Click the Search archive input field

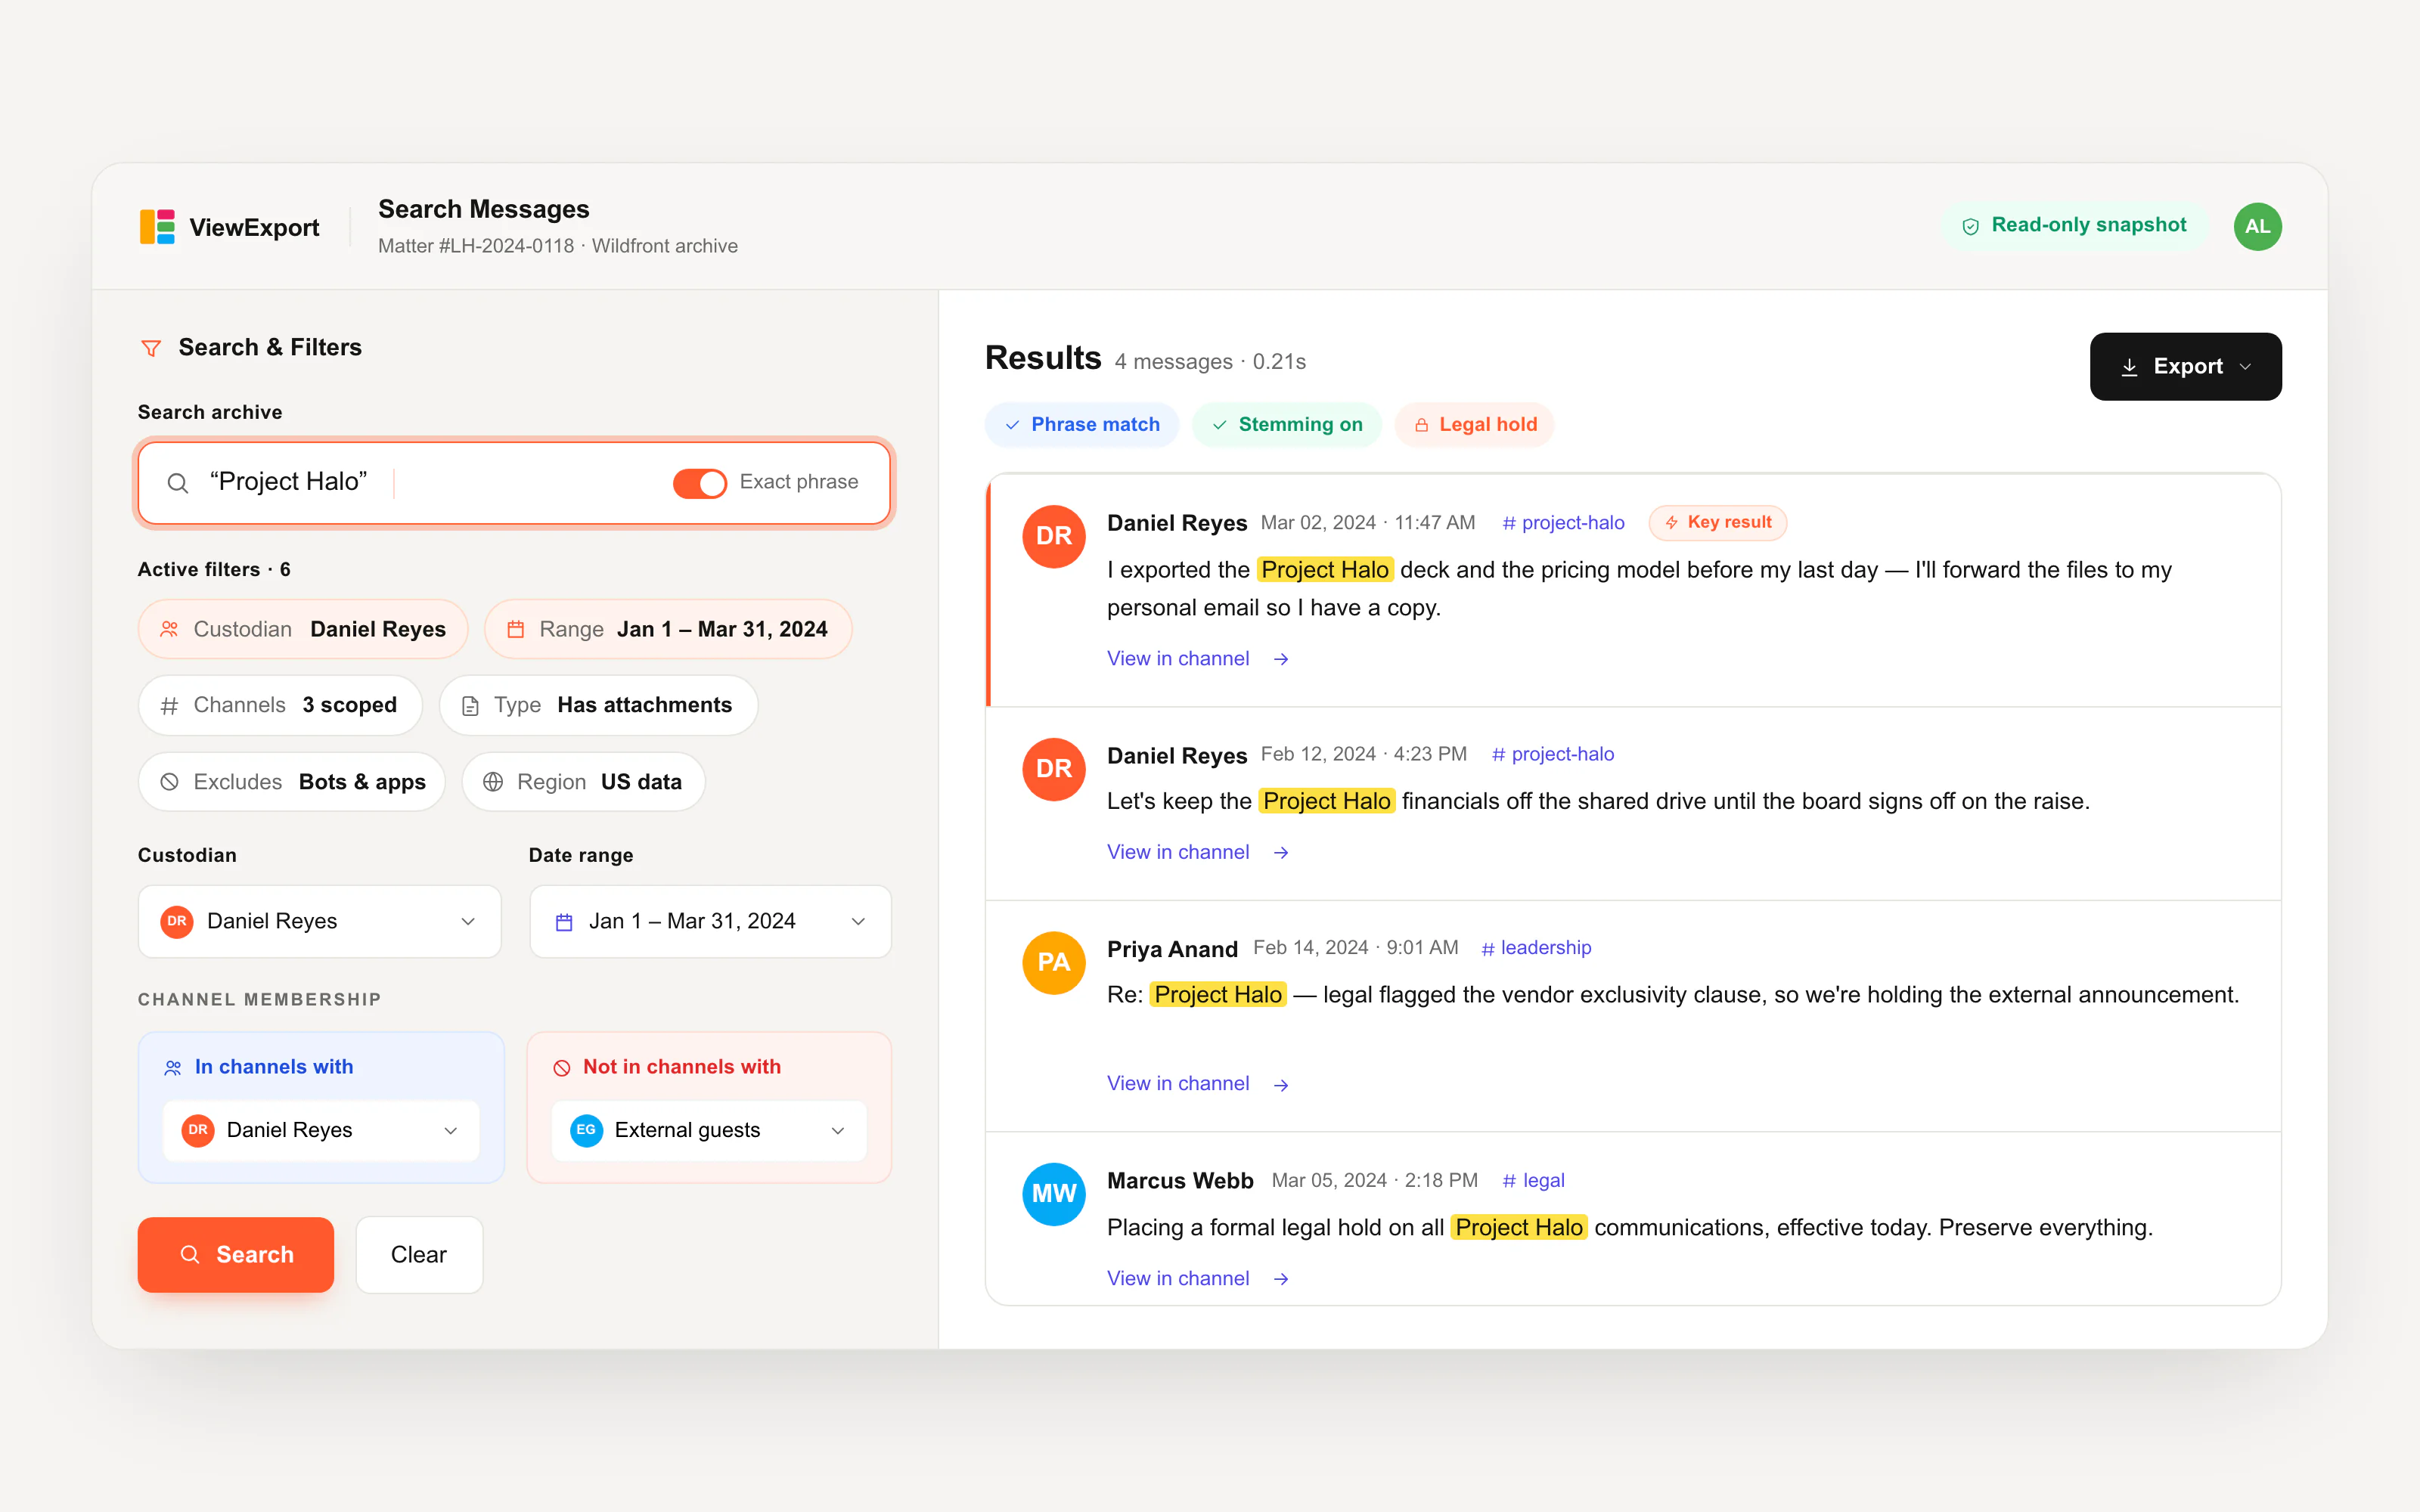coord(514,483)
